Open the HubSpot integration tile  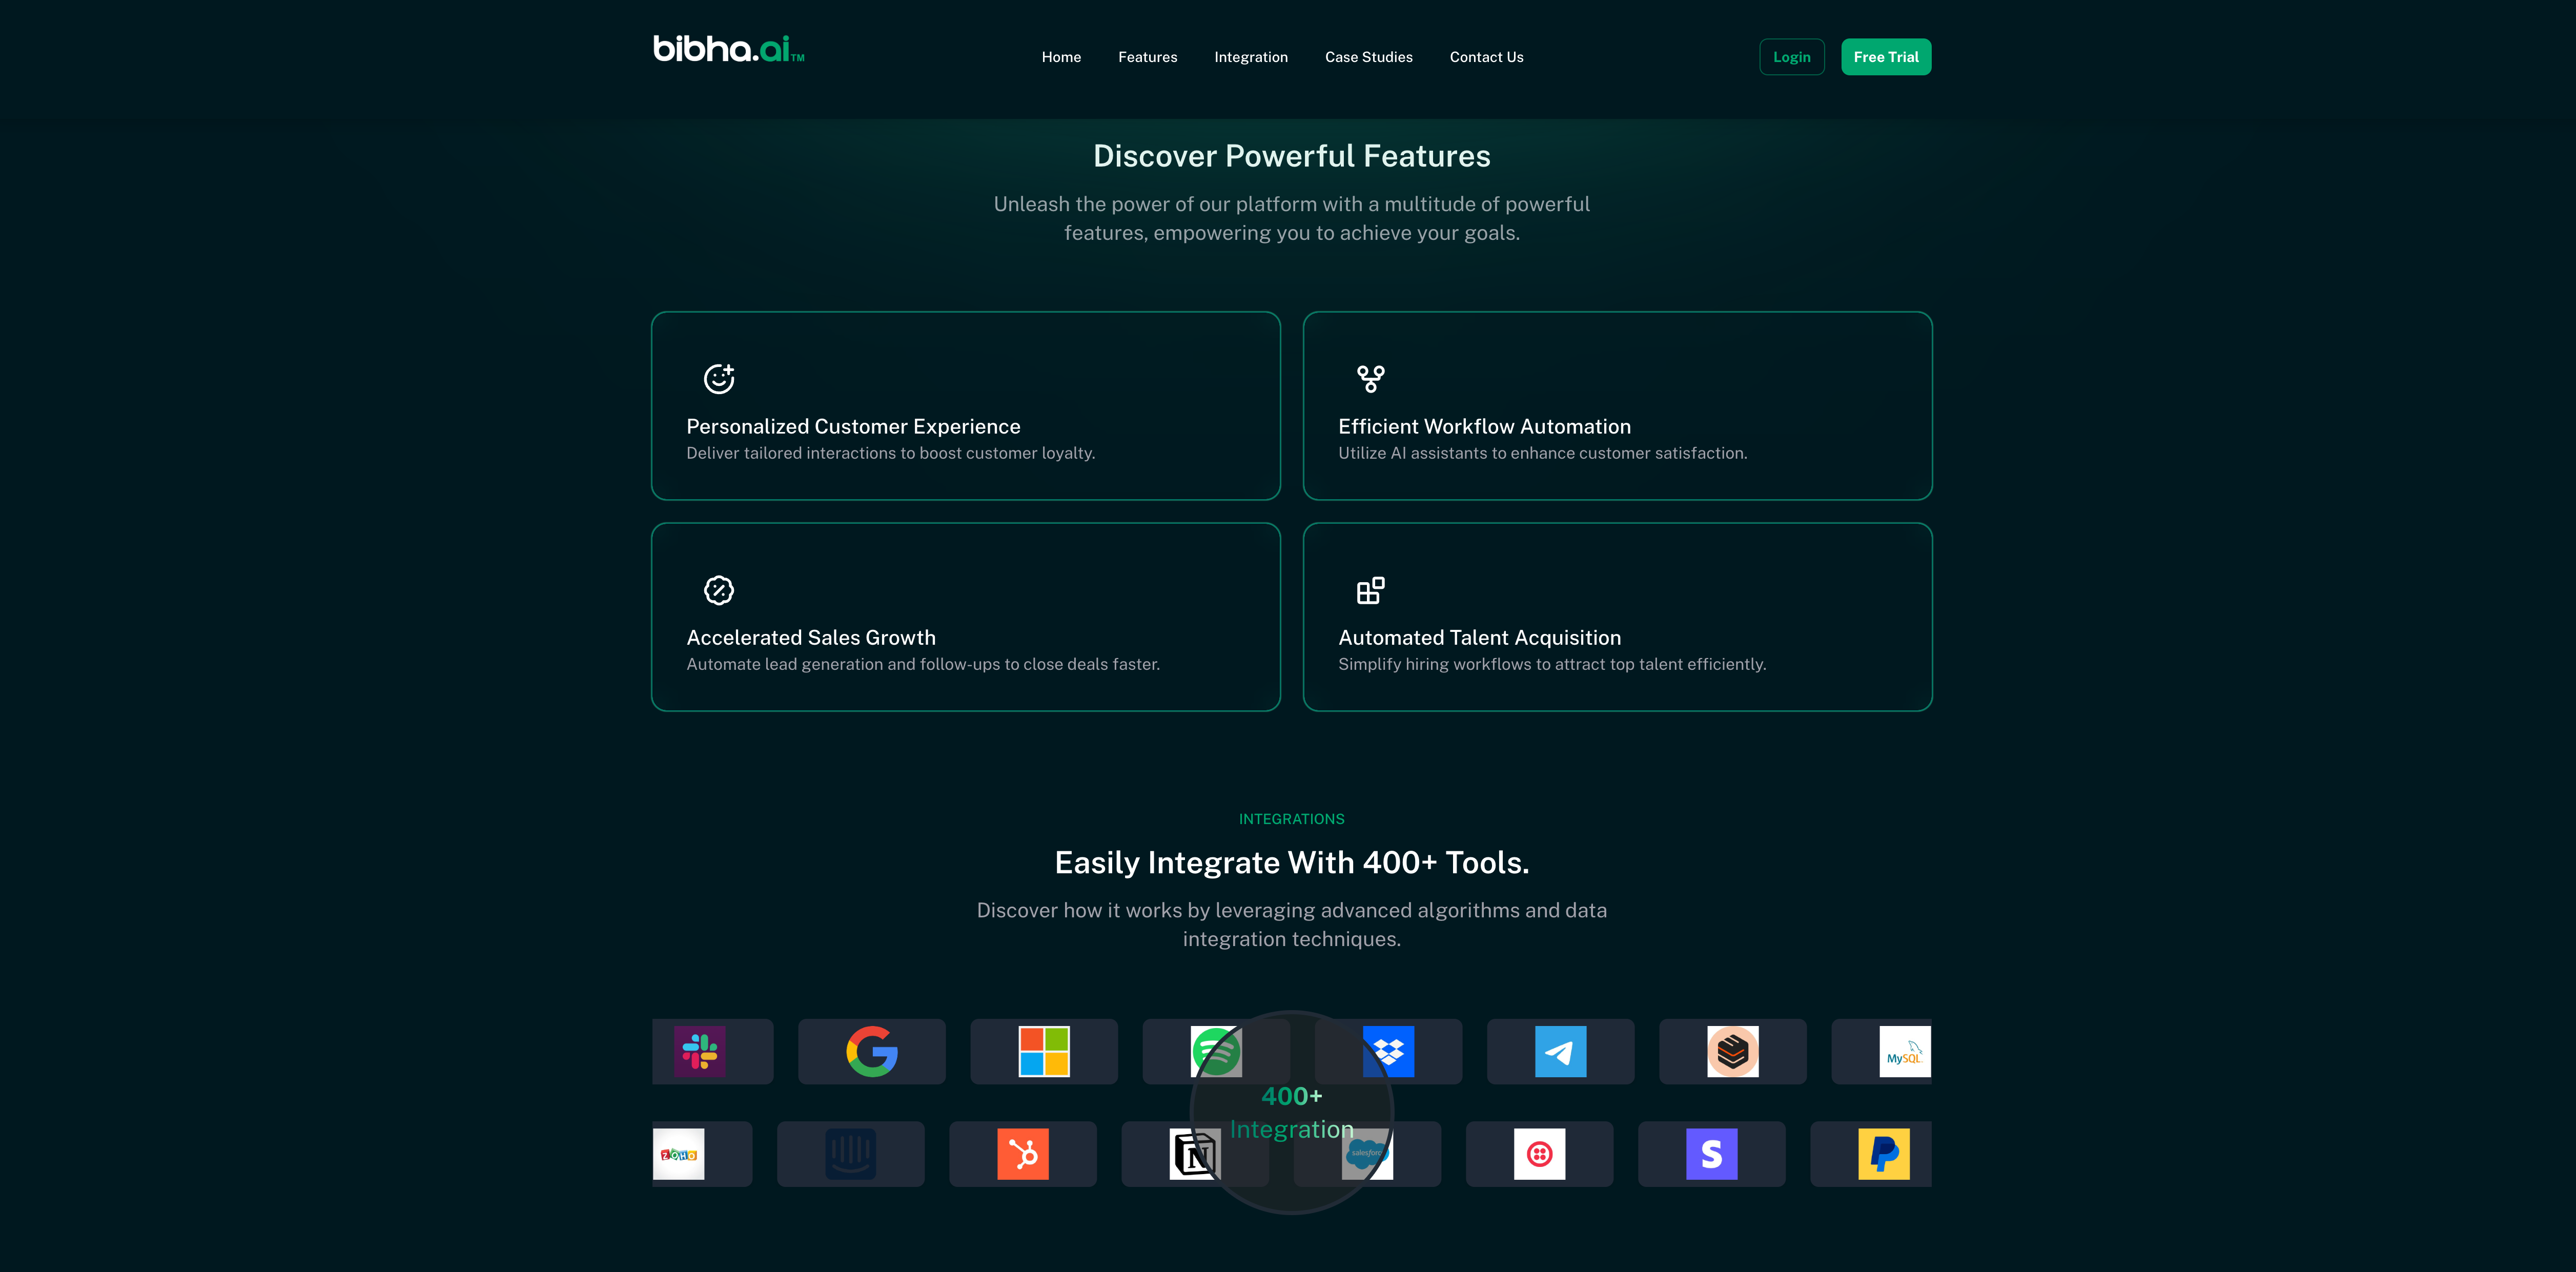[x=1022, y=1154]
